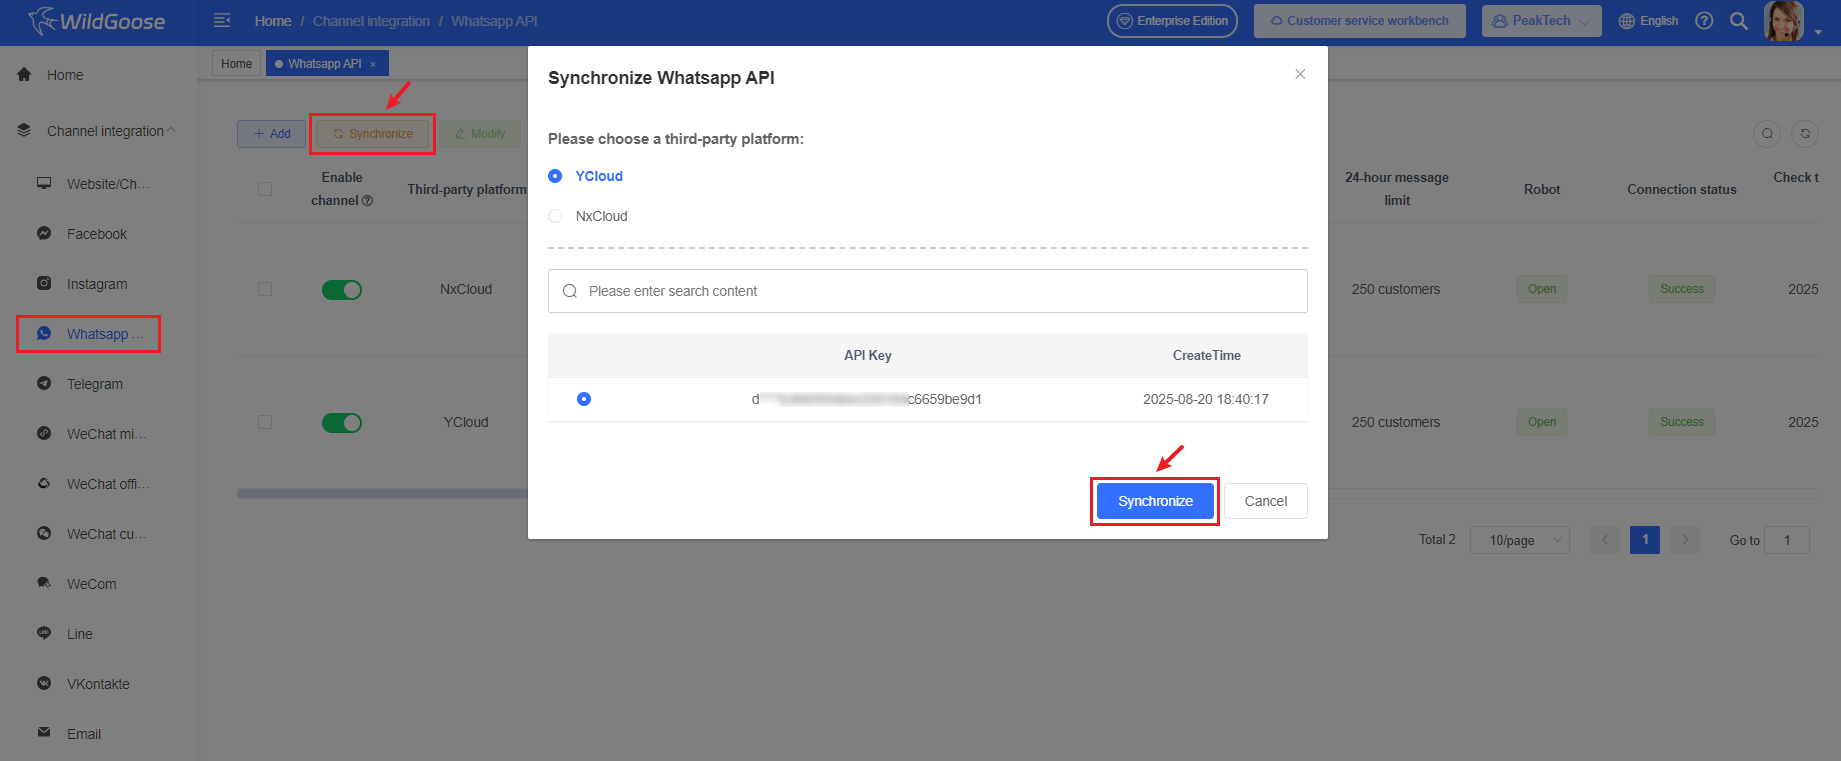Close the Whatsapp API tab with its x
The height and width of the screenshot is (761, 1841).
373,64
